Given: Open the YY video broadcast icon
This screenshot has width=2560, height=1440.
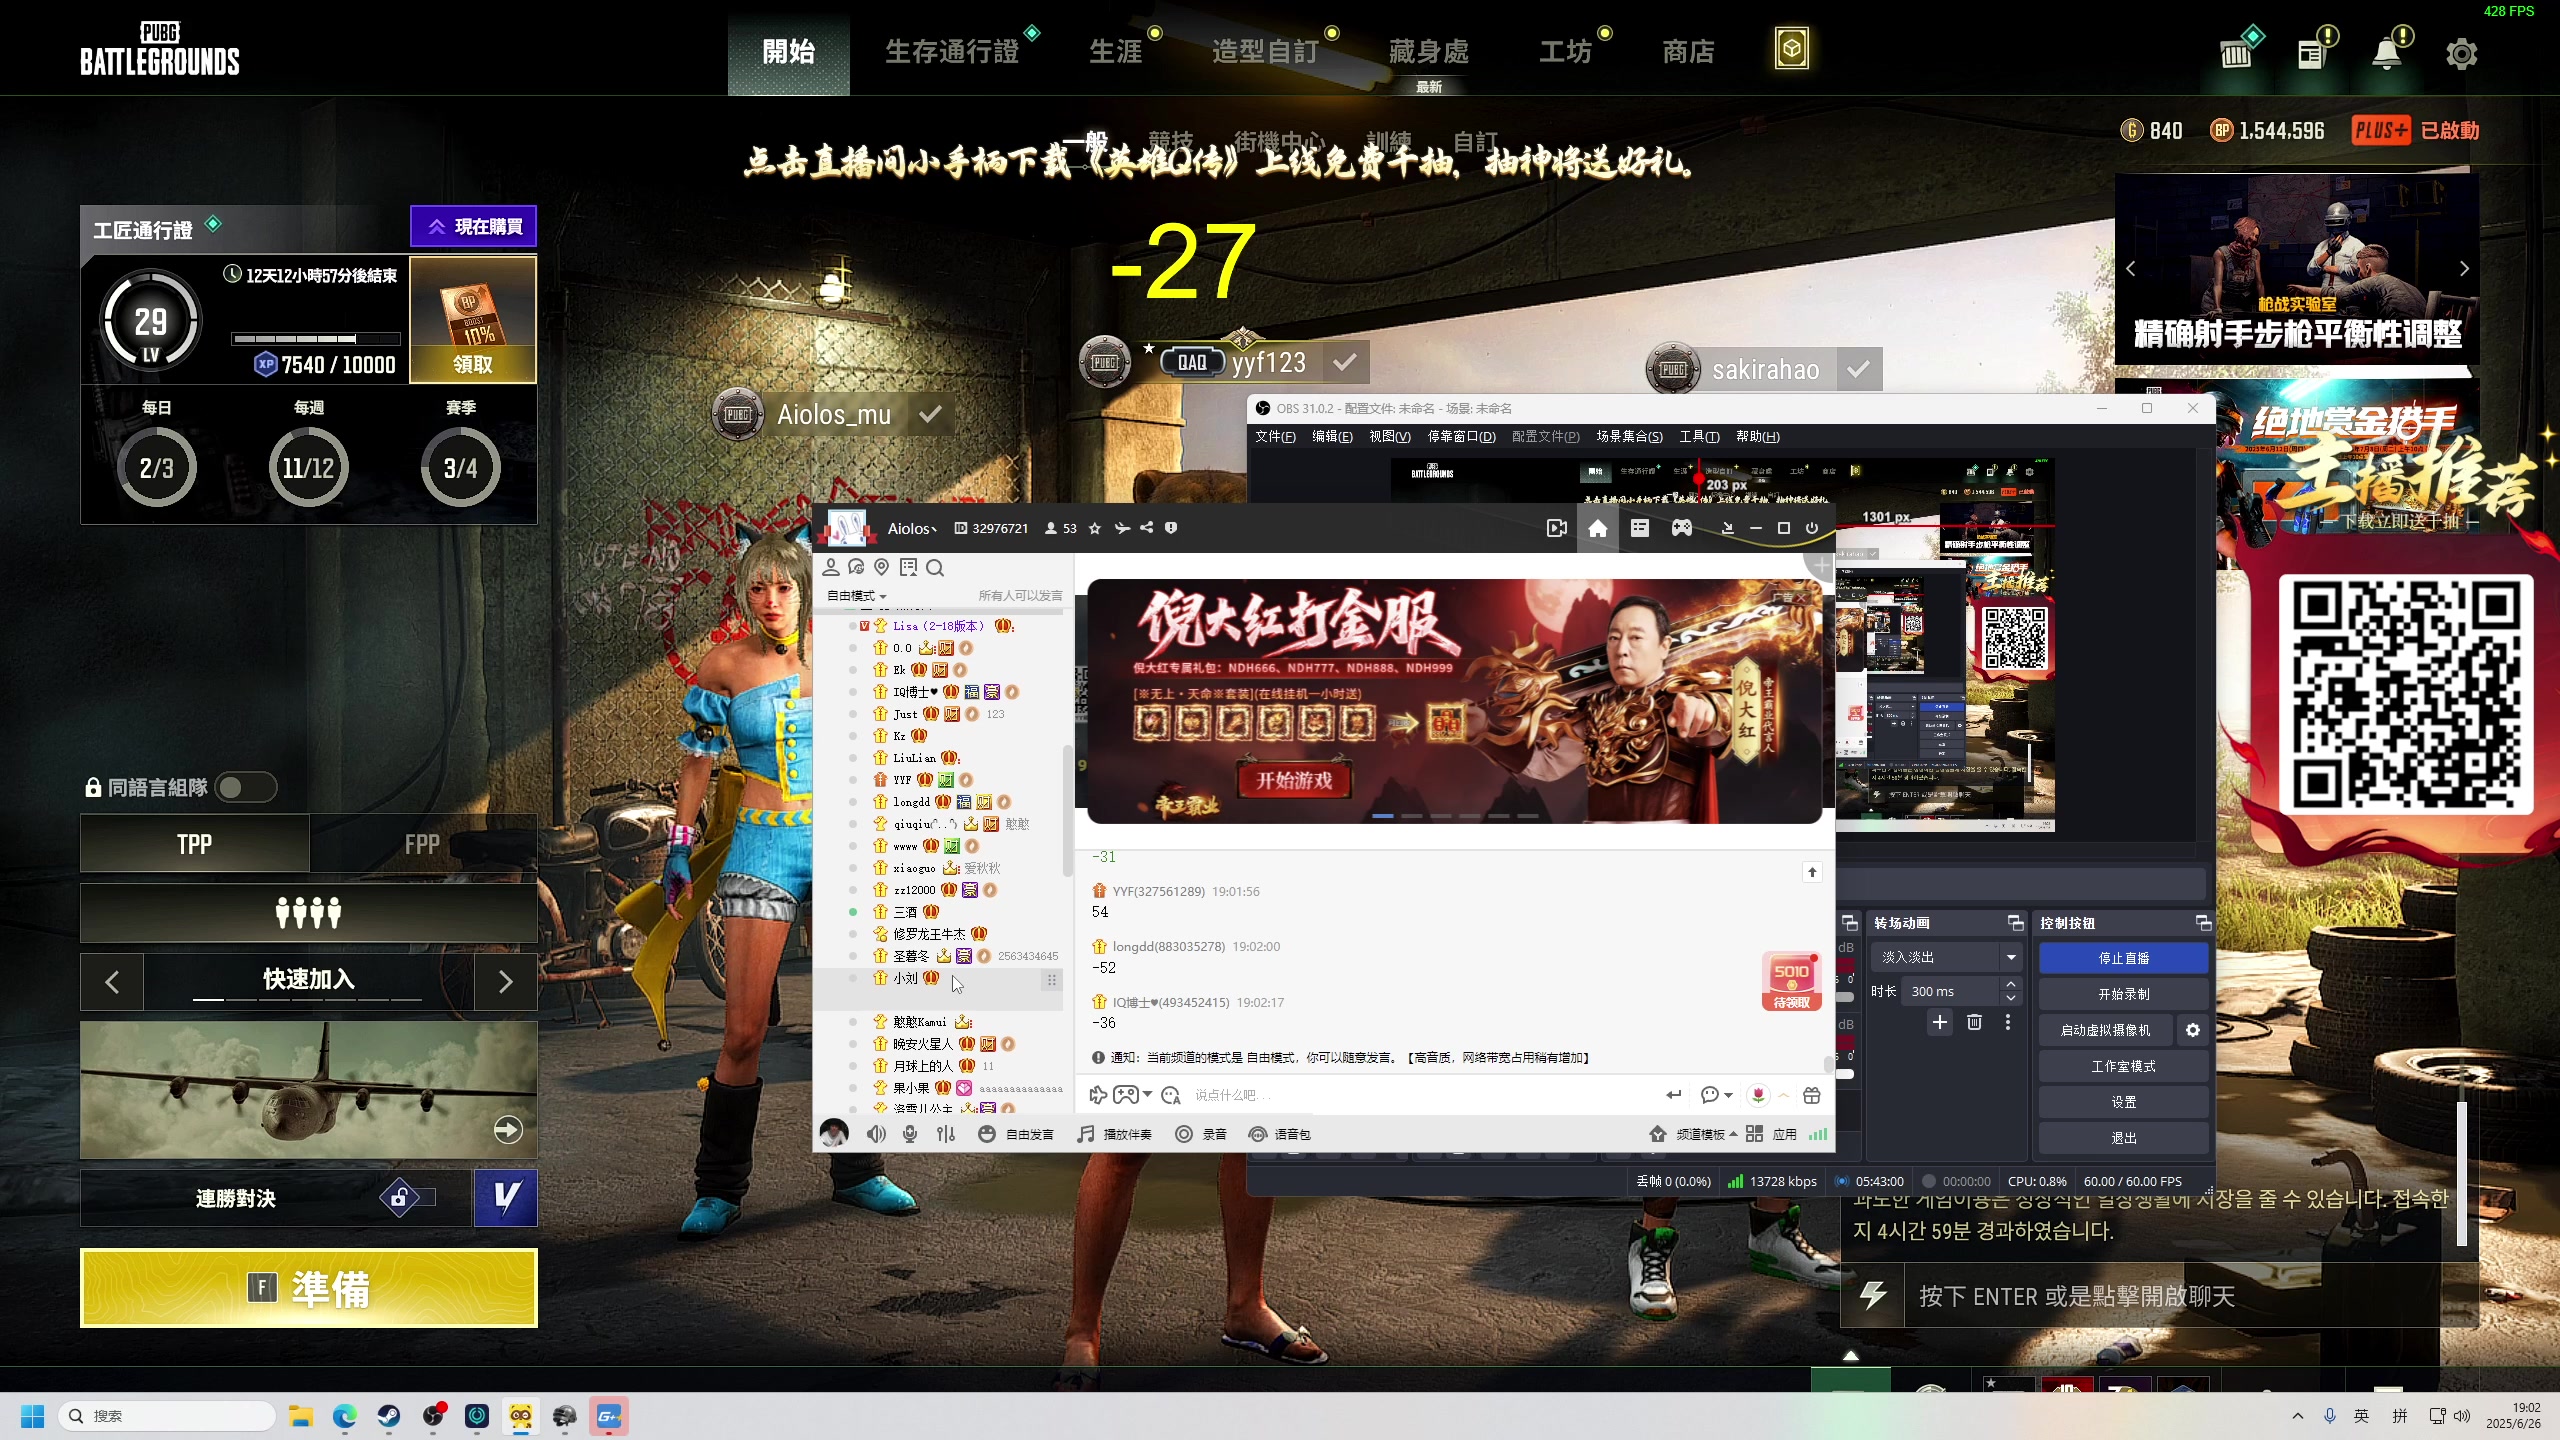Looking at the screenshot, I should [1557, 528].
